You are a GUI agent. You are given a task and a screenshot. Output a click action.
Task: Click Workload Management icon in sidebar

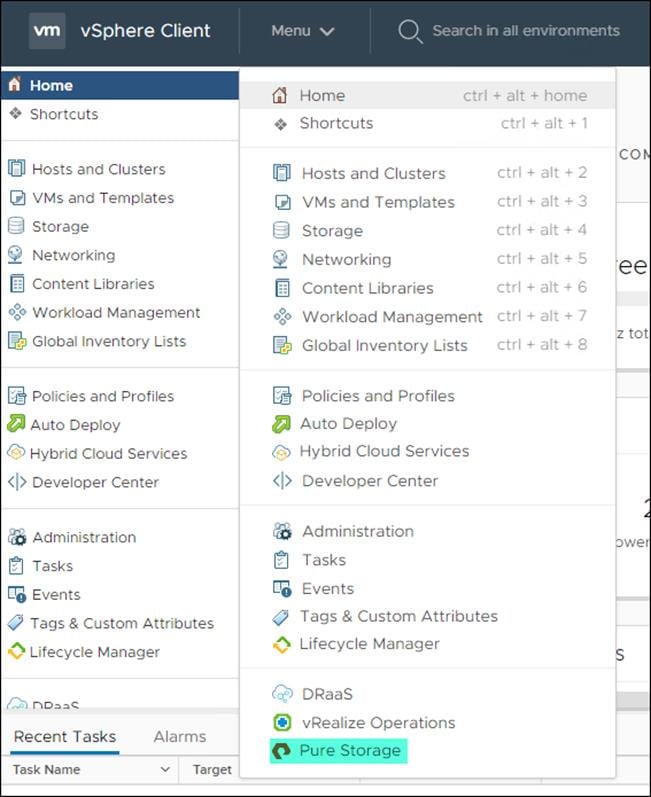click(17, 312)
